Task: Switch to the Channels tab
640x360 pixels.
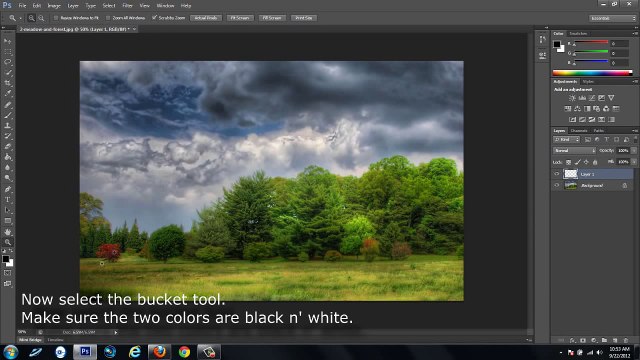Action: click(579, 131)
